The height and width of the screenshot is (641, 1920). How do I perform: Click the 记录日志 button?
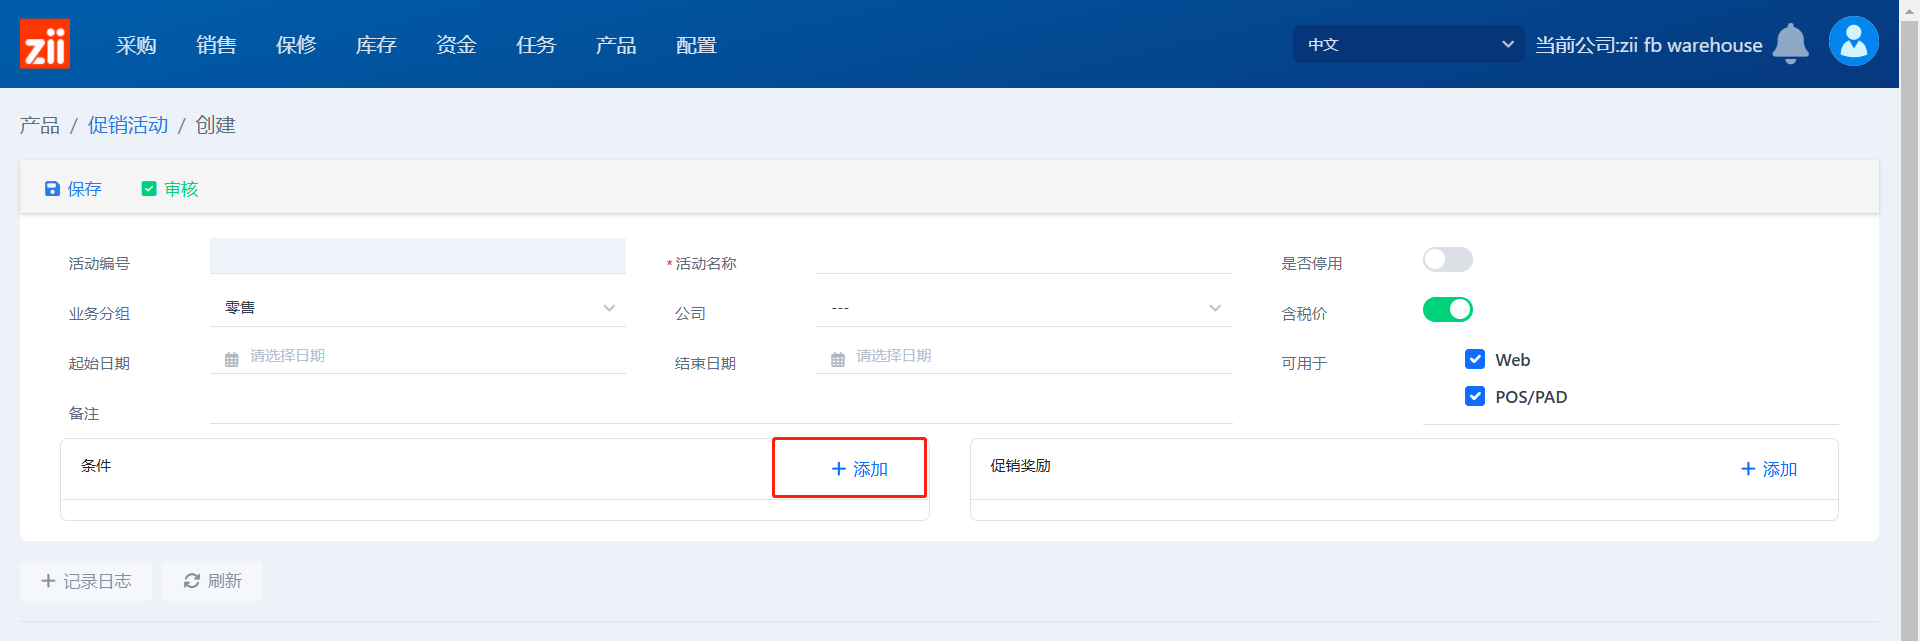[x=86, y=581]
